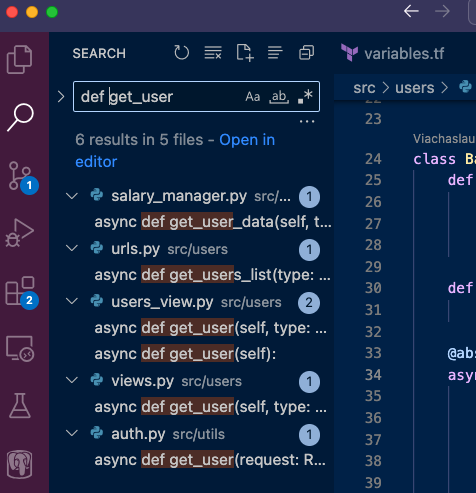The height and width of the screenshot is (493, 476).
Task: Click the Collapse All results icon
Action: (306, 53)
